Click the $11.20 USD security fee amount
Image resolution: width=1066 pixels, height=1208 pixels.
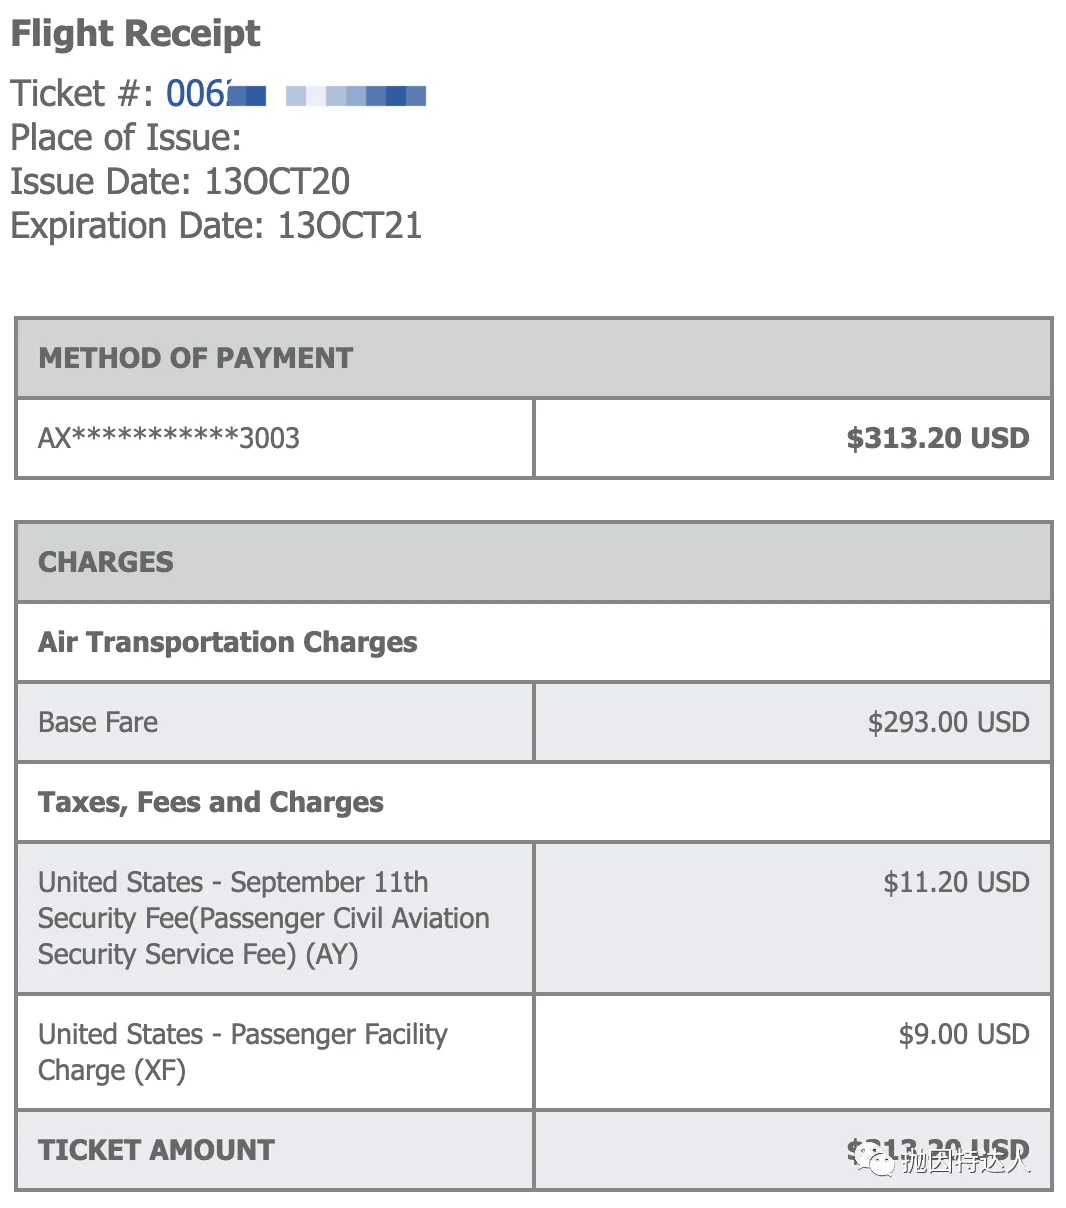956,882
